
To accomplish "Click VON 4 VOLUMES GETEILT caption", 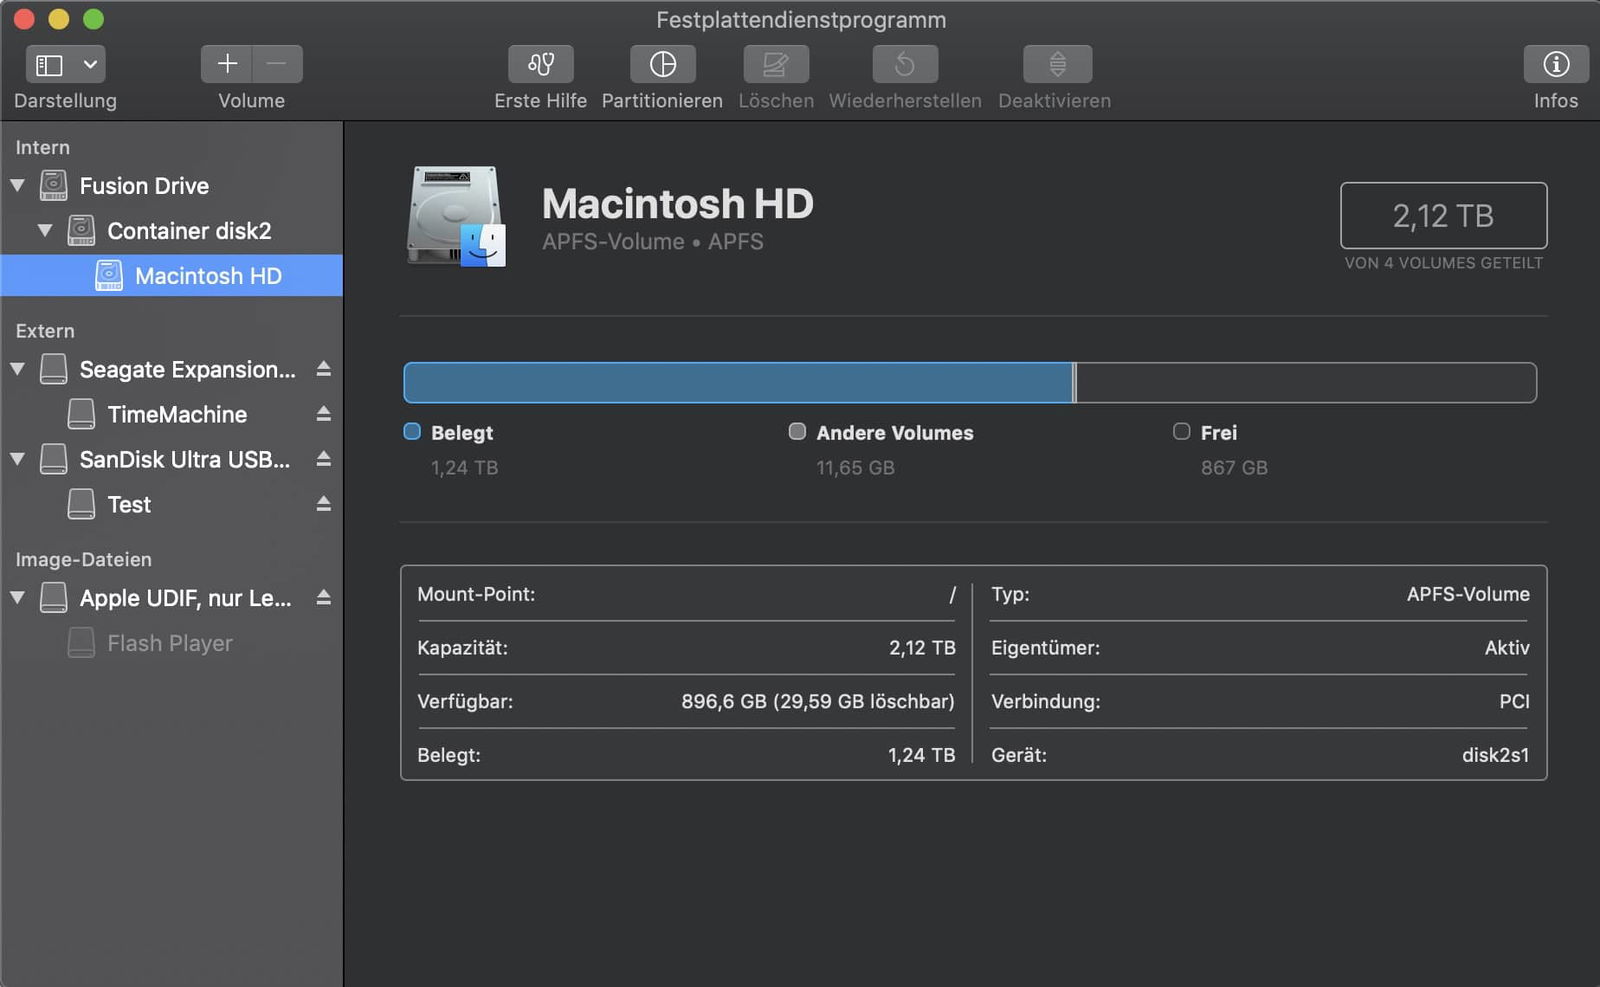I will pyautogui.click(x=1443, y=263).
